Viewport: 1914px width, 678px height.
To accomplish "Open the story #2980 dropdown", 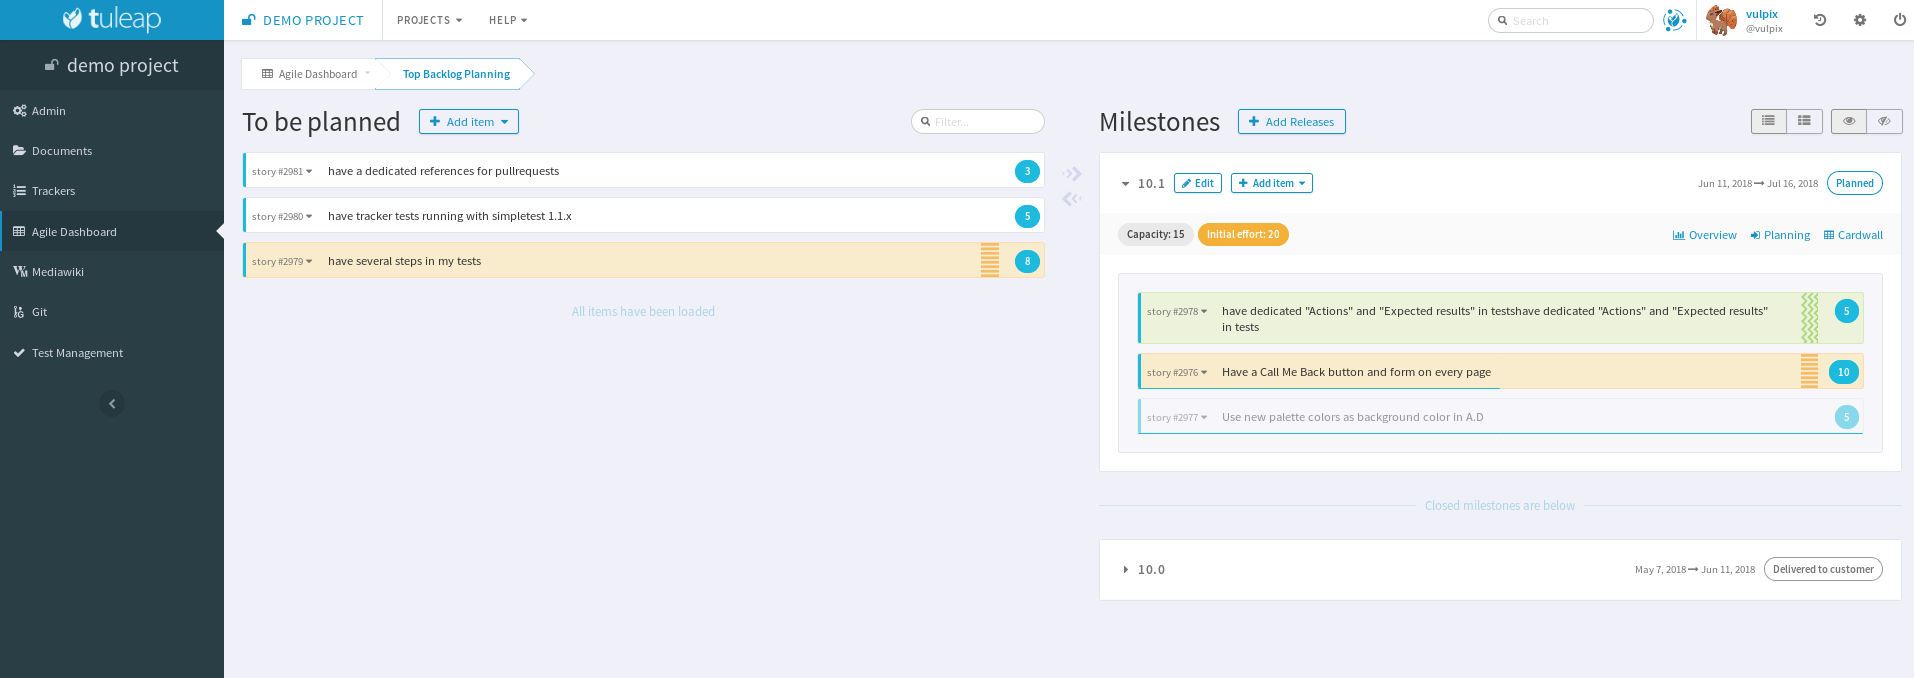I will (282, 217).
